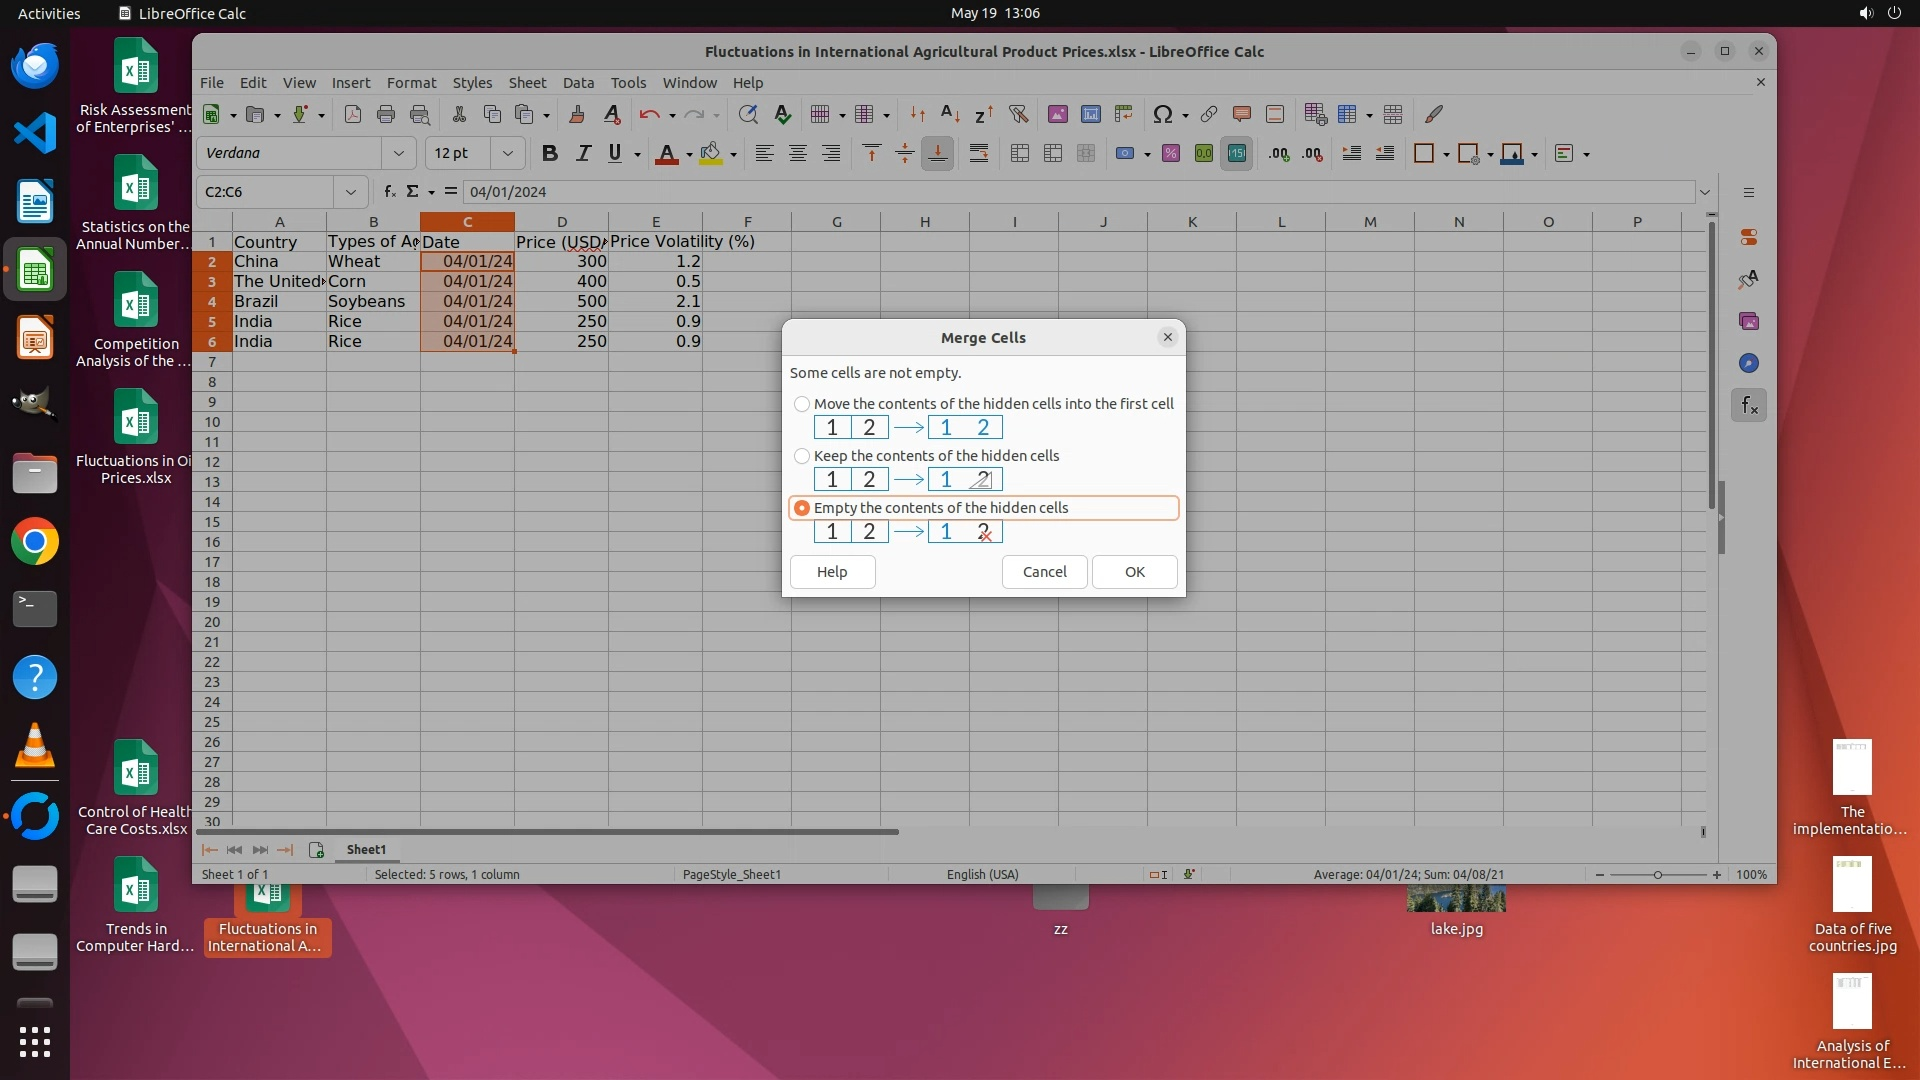Viewport: 1920px width, 1080px height.
Task: Click the Bold formatting icon
Action: pos(549,154)
